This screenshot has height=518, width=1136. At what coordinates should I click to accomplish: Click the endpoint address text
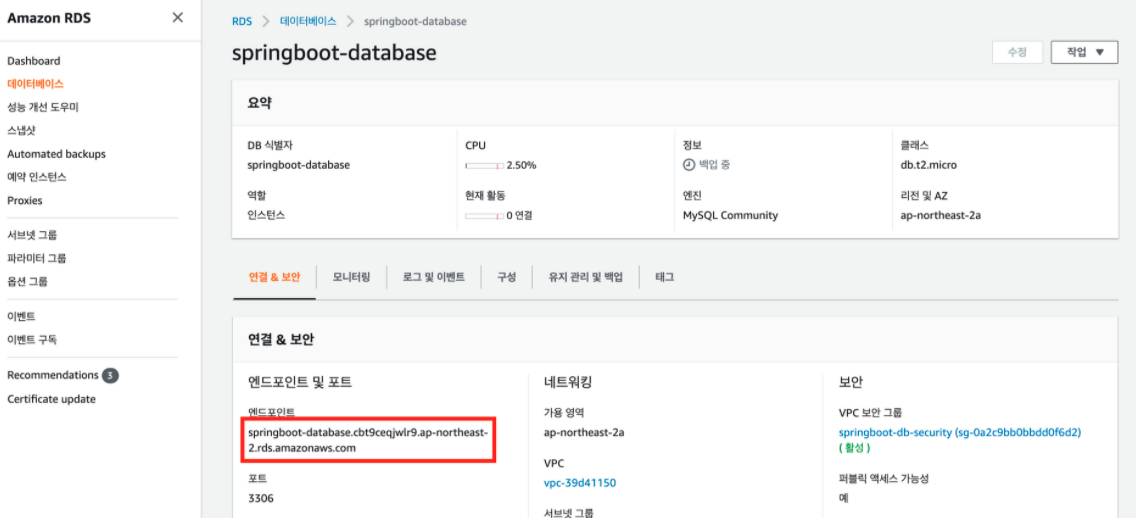coord(369,440)
